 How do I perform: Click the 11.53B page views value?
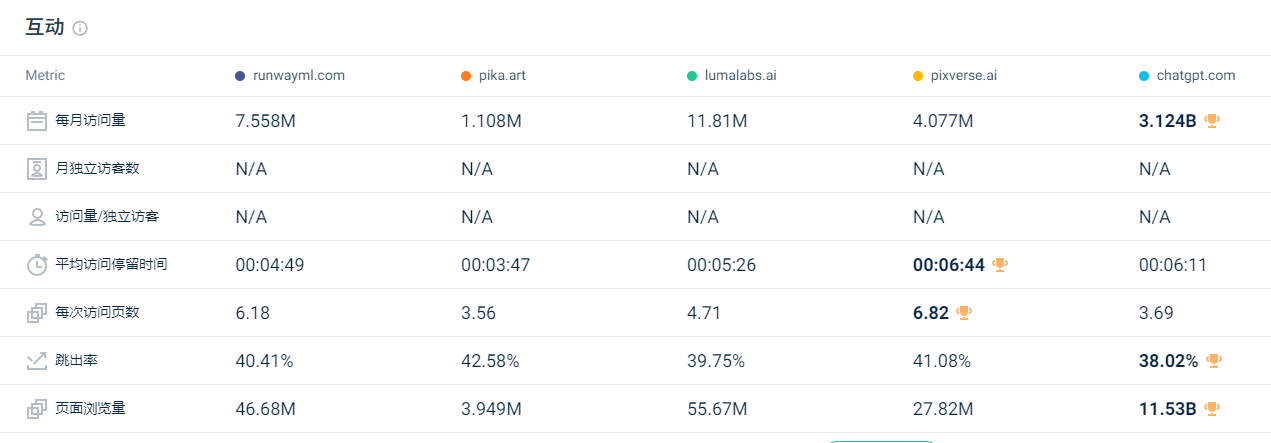tap(1168, 409)
